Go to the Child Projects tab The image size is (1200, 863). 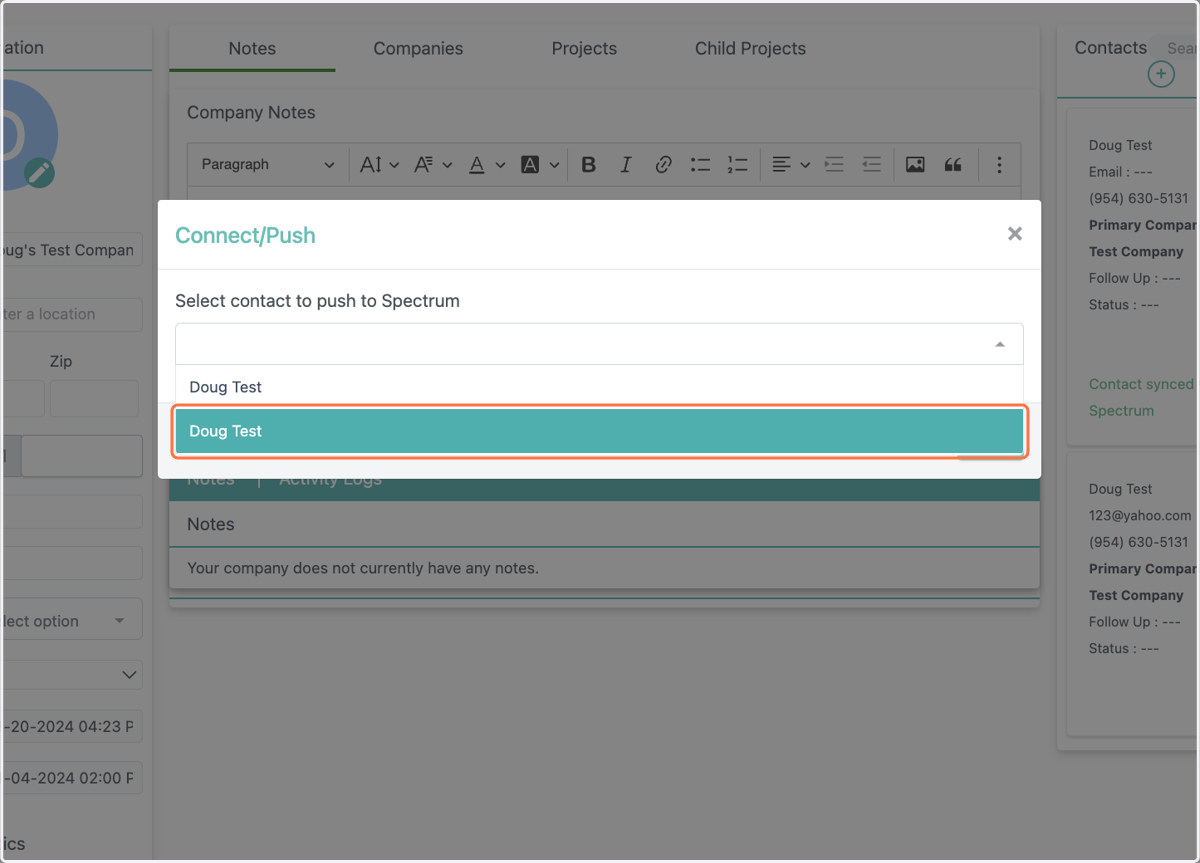pos(750,48)
